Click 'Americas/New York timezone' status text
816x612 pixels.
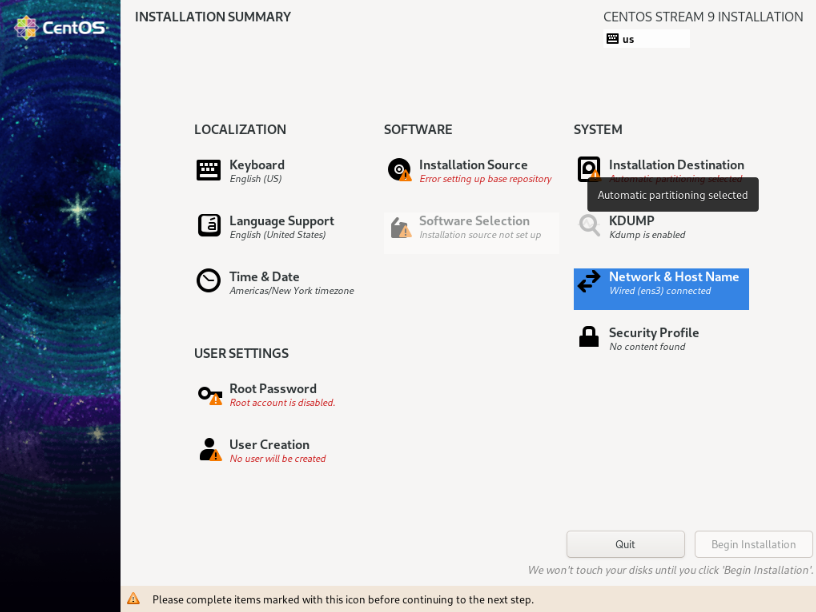pyautogui.click(x=292, y=291)
